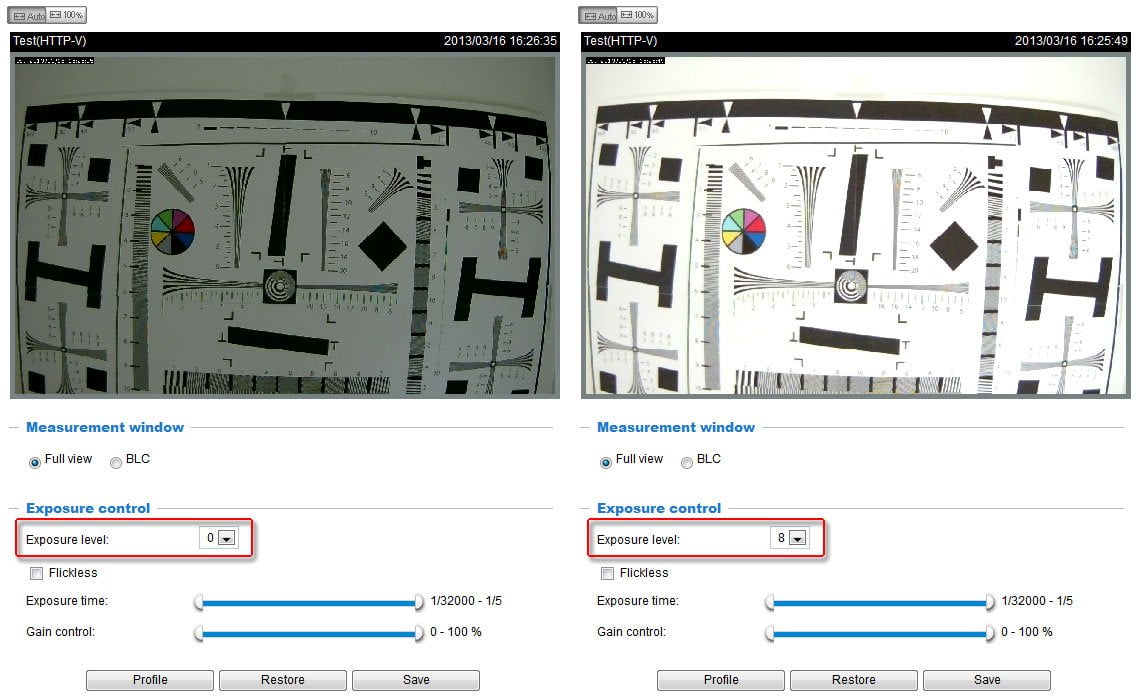Image resolution: width=1142 pixels, height=700 pixels.
Task: Click right panel Gain control slider left handle
Action: point(770,633)
